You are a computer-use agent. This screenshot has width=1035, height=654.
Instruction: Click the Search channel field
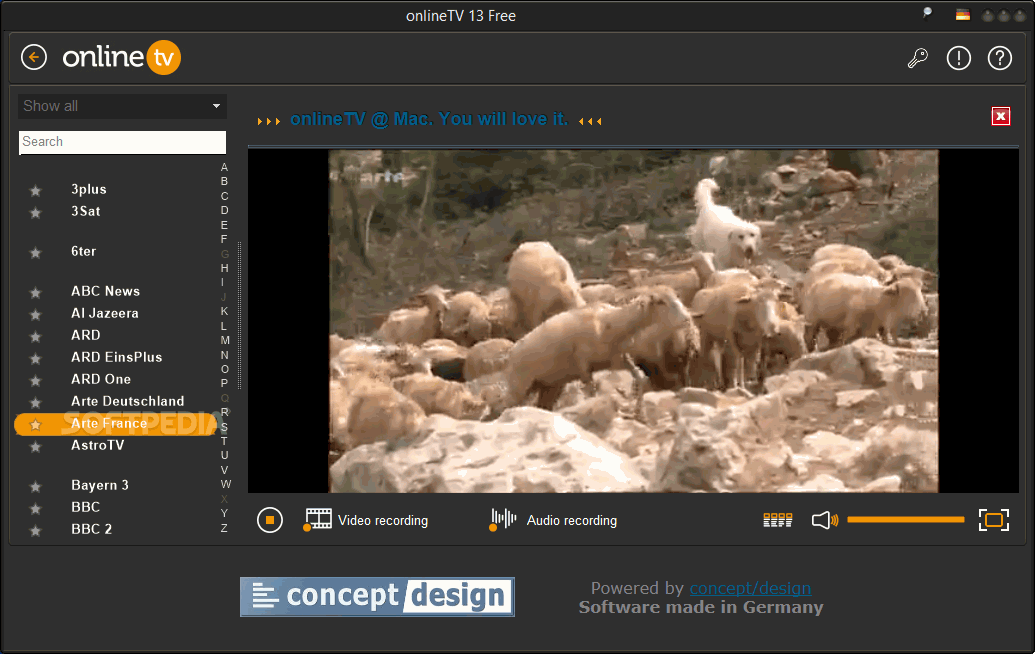(122, 142)
